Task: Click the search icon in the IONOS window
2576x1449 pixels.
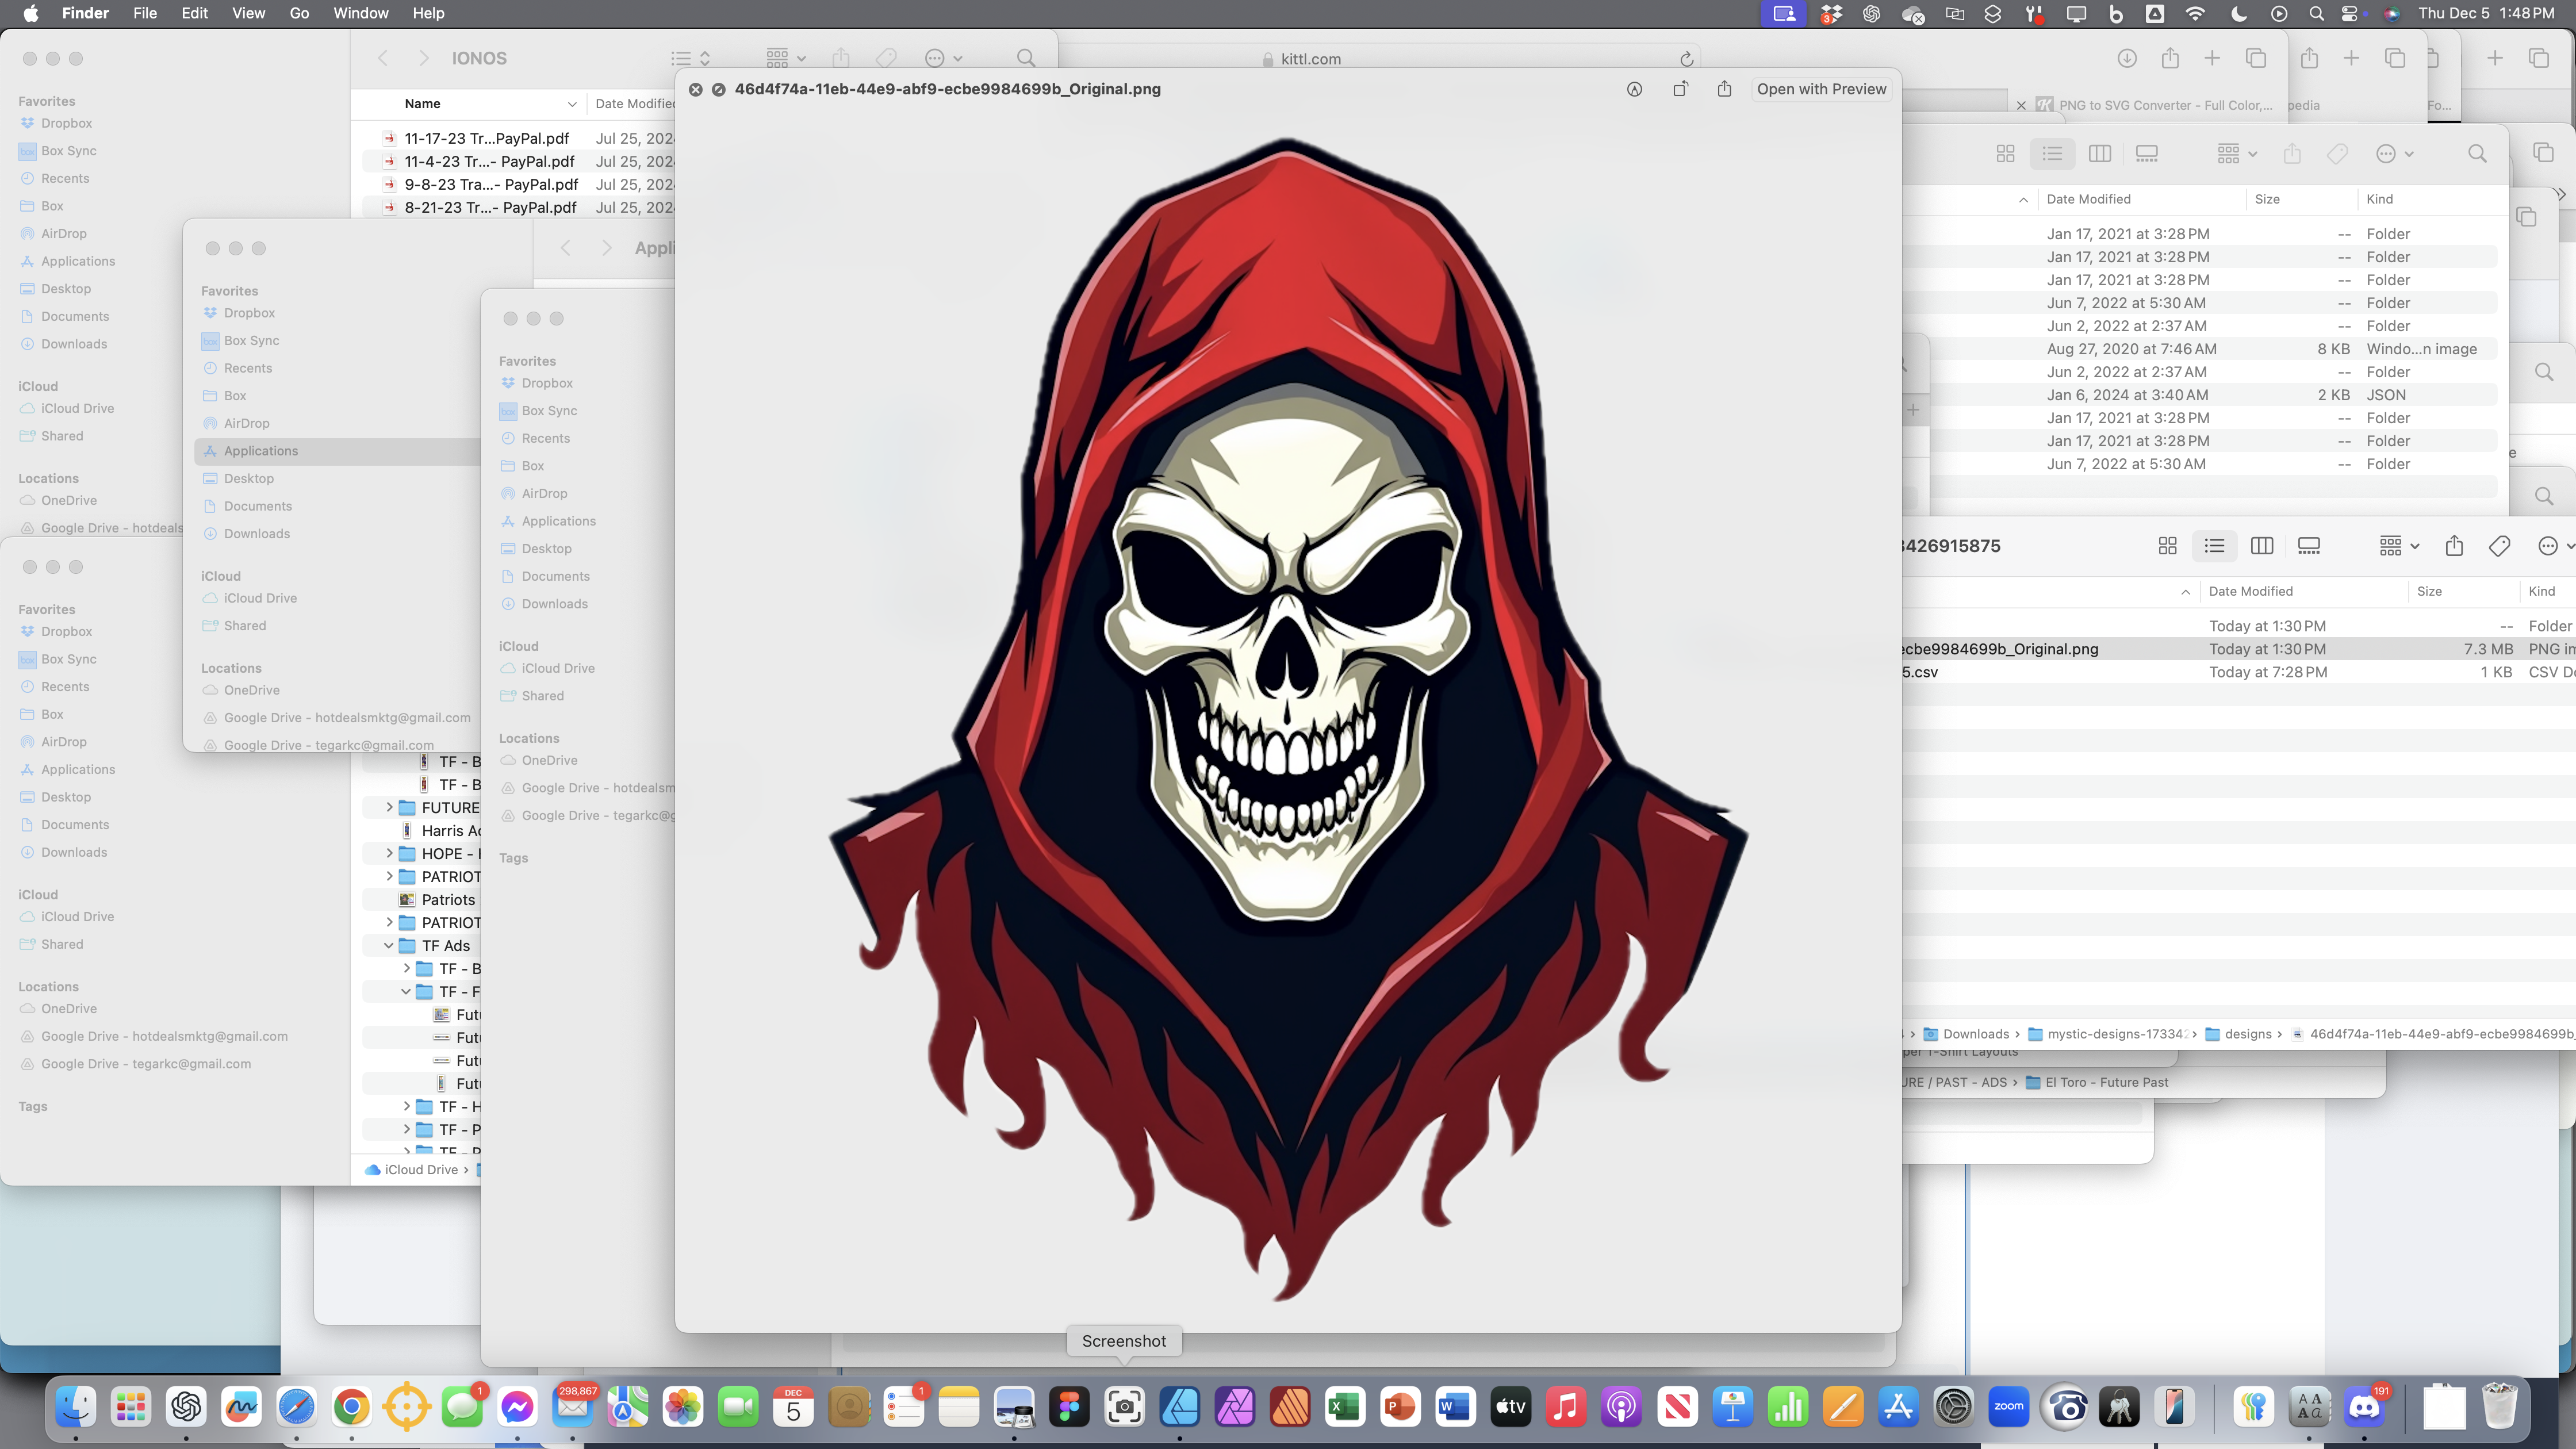Action: tap(1025, 58)
